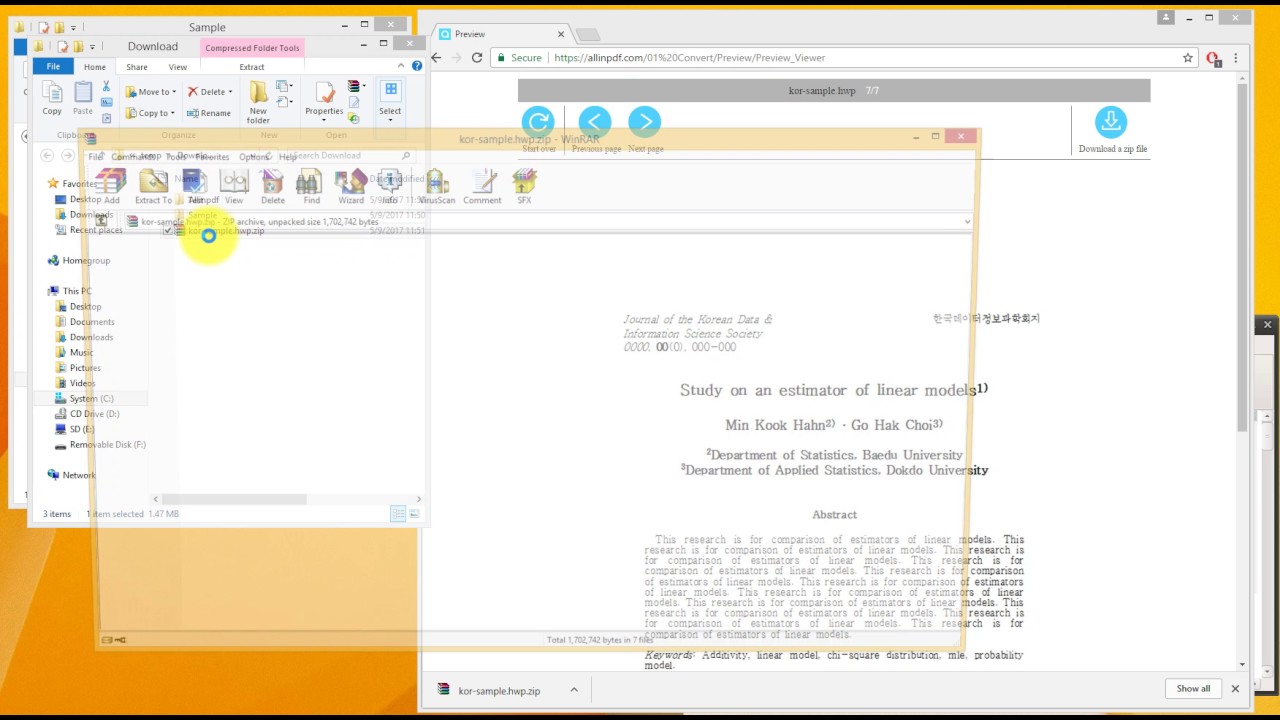
Task: Open File tab in Download window
Action: coord(53,67)
